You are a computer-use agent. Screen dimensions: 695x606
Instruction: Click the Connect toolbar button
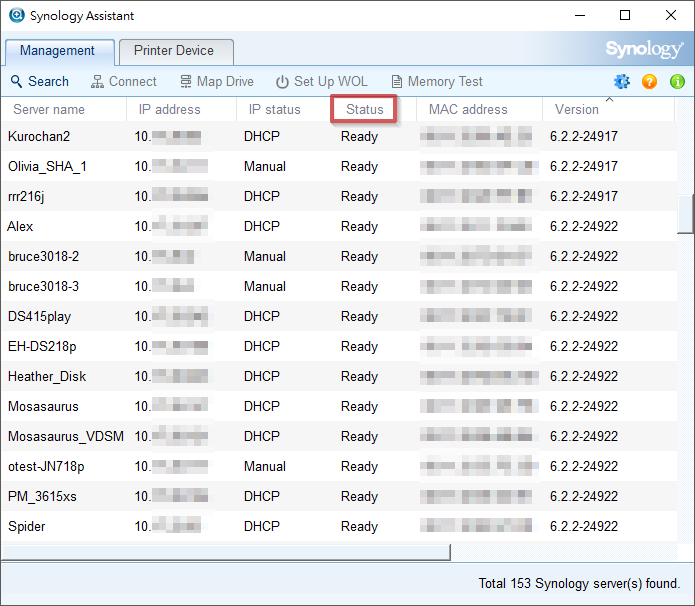coord(124,82)
